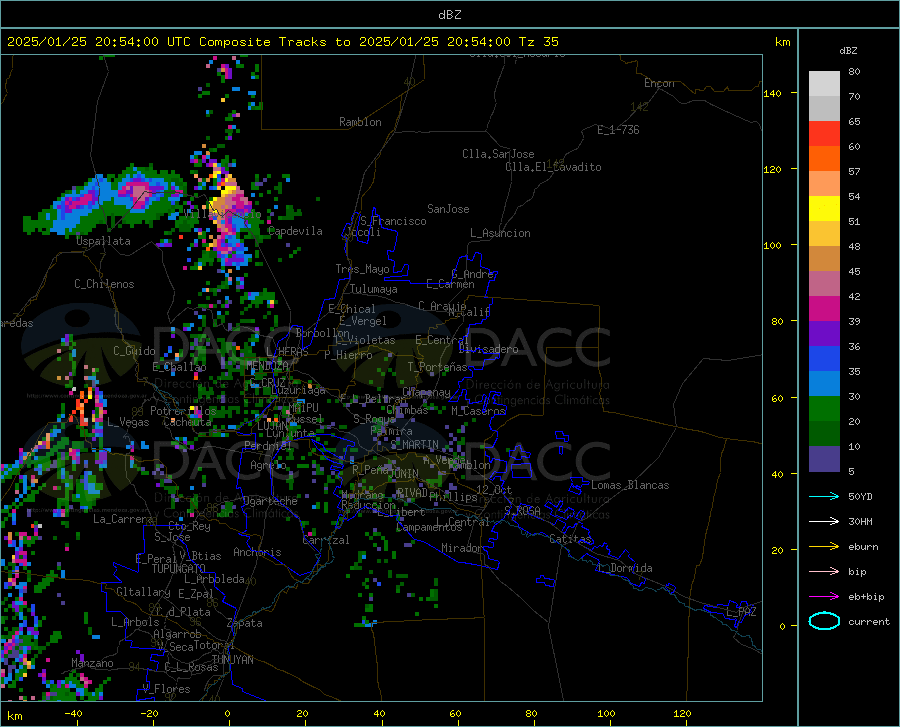The height and width of the screenshot is (727, 900).
Task: Click the Encon map label
Action: pos(659,83)
